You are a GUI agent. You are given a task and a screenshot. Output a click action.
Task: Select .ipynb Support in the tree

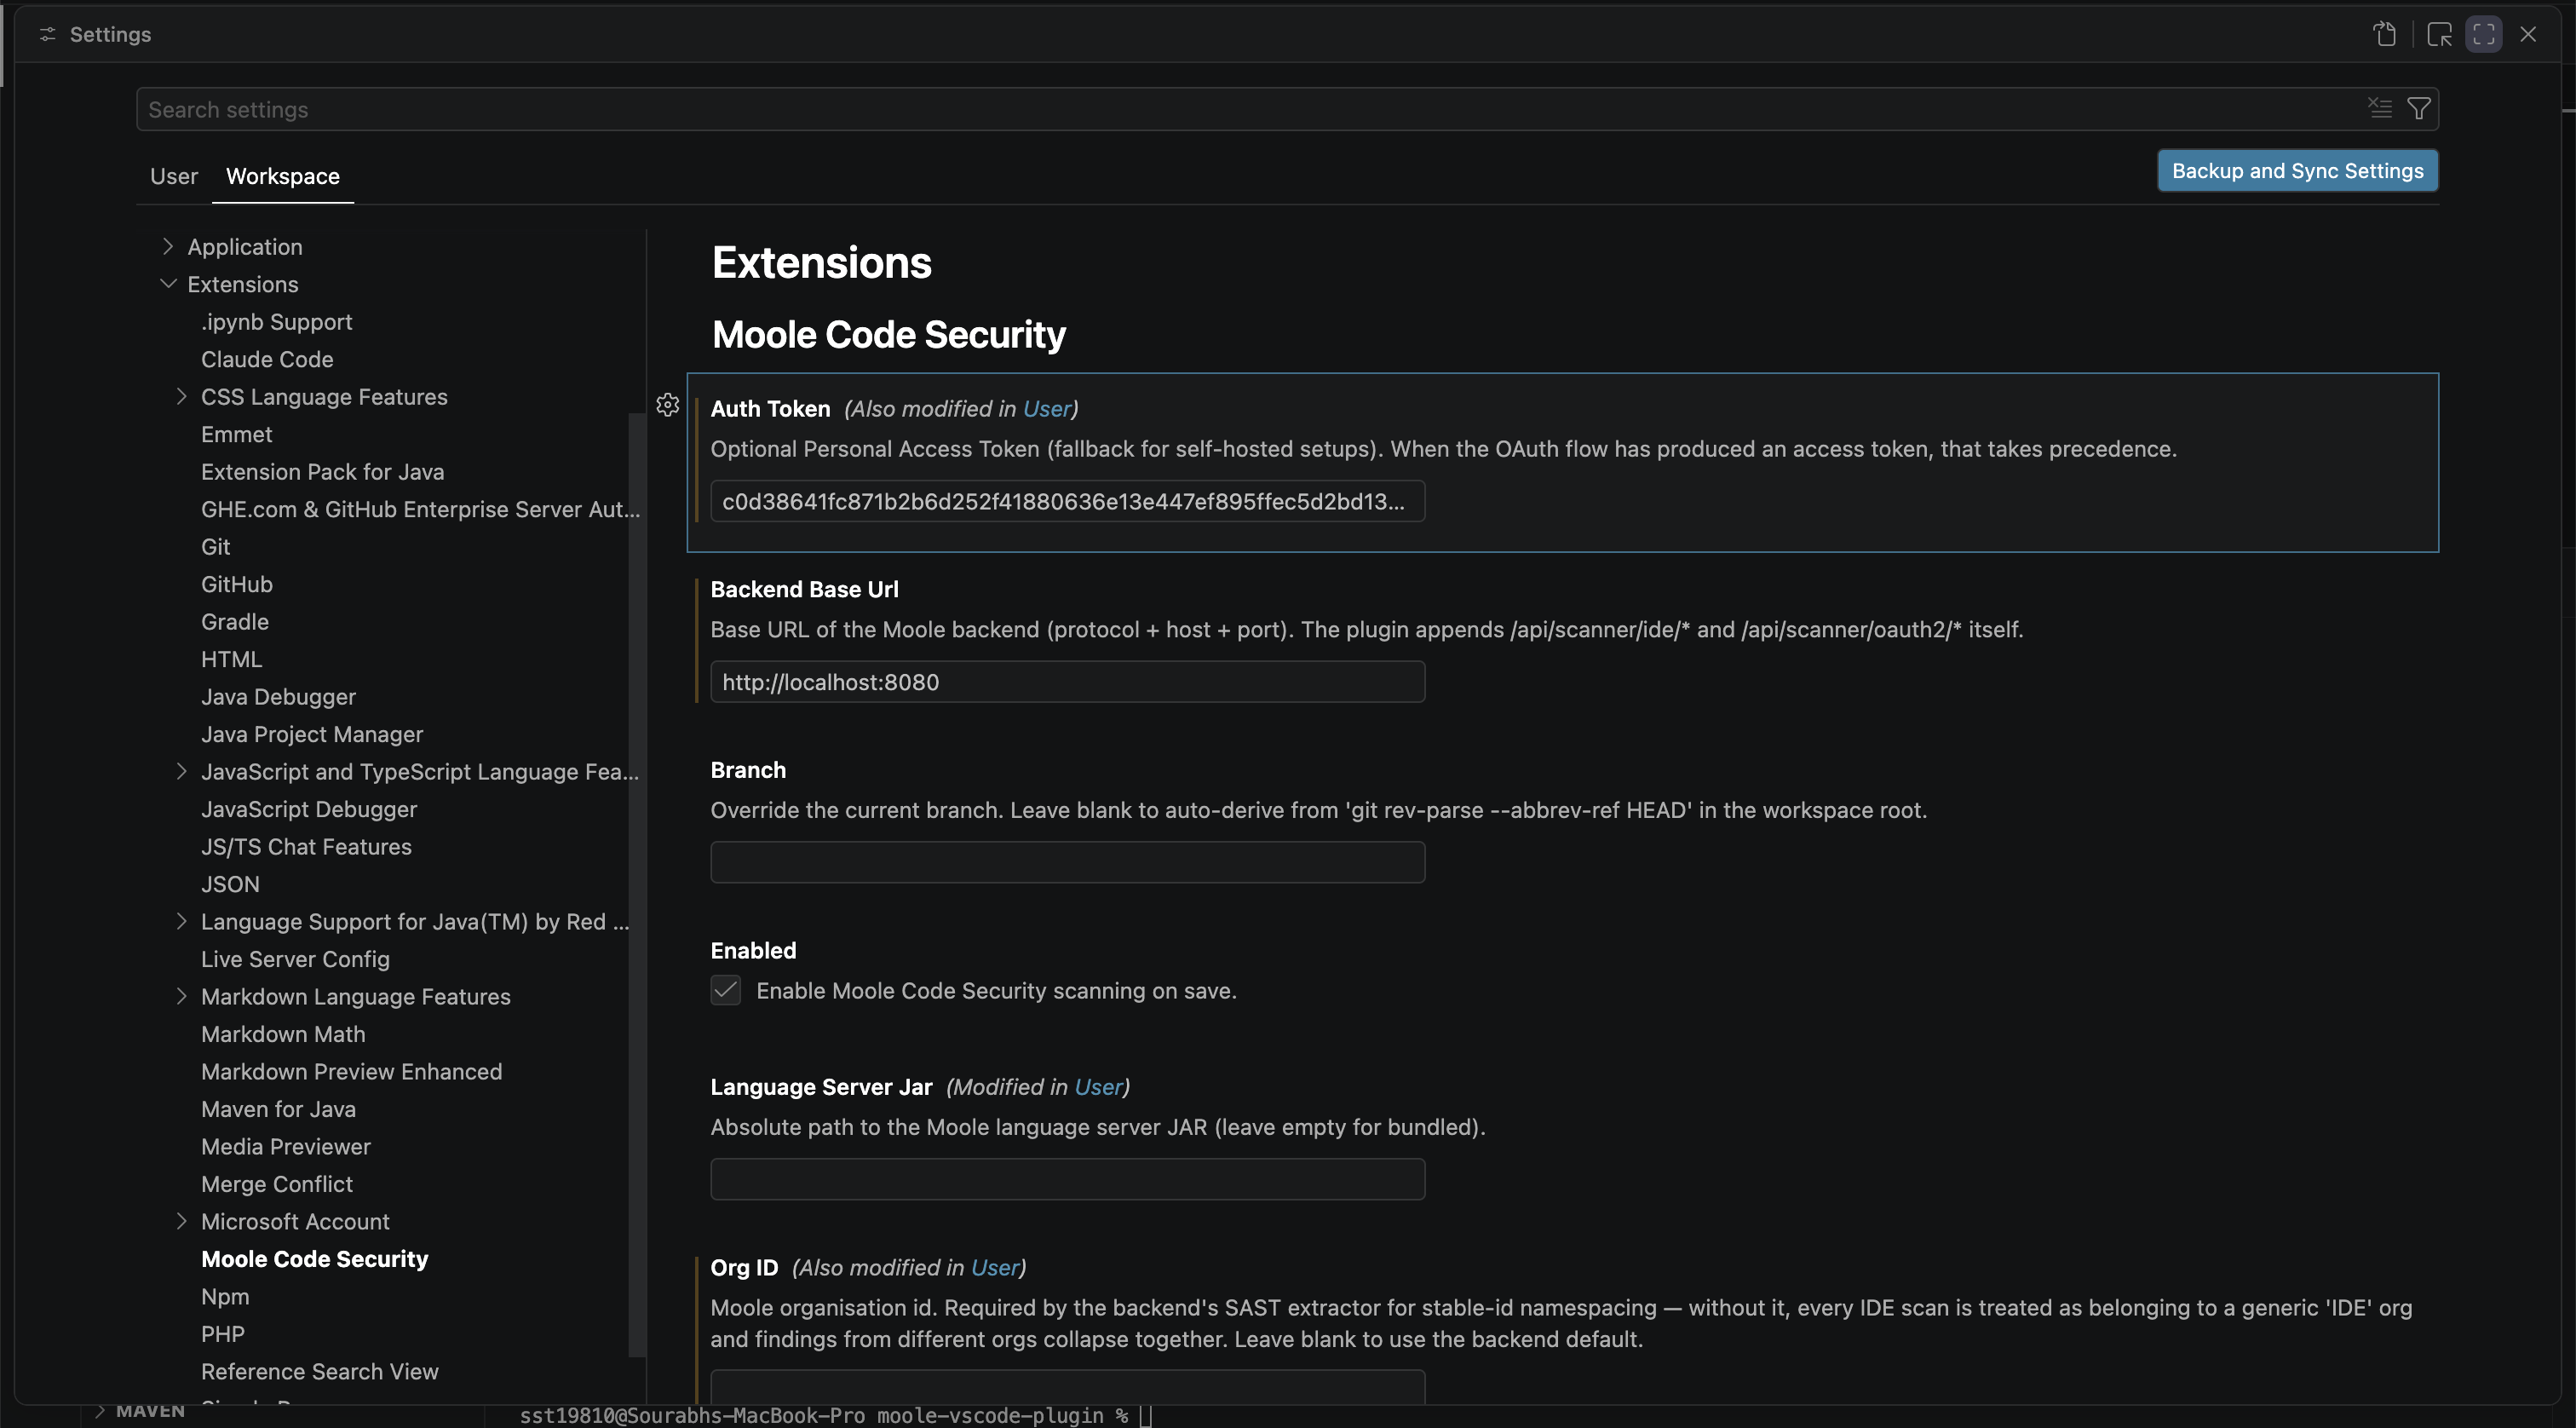pyautogui.click(x=276, y=322)
